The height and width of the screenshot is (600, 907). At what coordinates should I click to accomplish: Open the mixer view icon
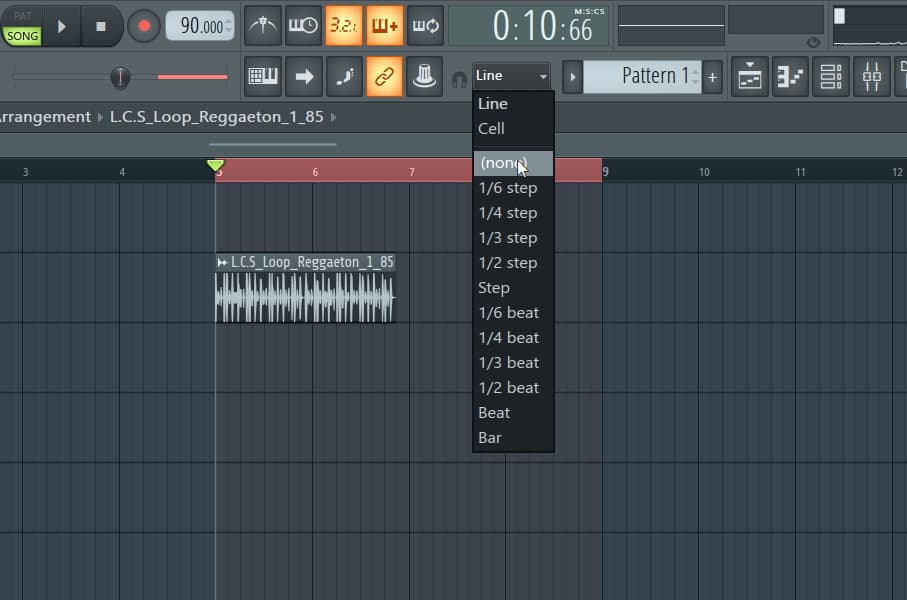(872, 76)
